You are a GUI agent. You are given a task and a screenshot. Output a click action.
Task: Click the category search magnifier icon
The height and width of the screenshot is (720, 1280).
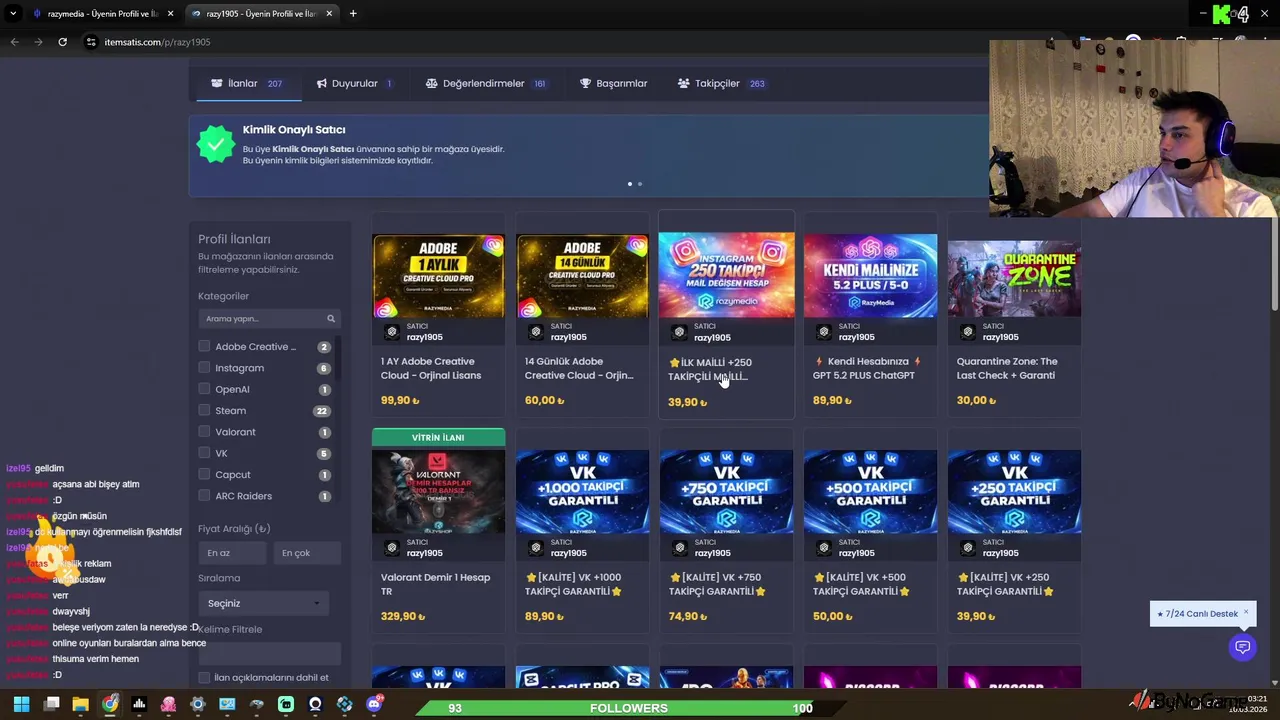click(x=331, y=319)
